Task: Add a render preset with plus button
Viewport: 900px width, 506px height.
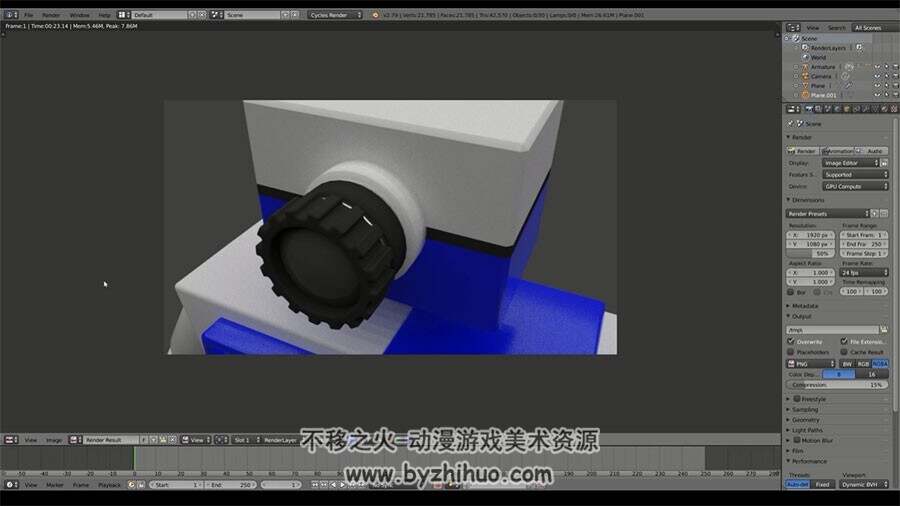Action: (x=875, y=213)
